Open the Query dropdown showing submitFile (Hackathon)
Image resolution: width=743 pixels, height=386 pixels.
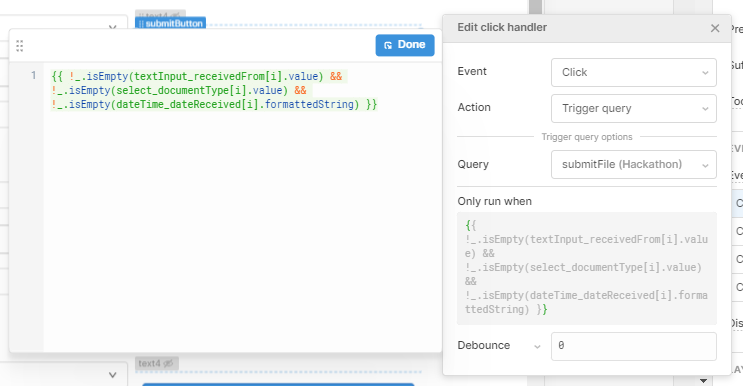(x=634, y=164)
